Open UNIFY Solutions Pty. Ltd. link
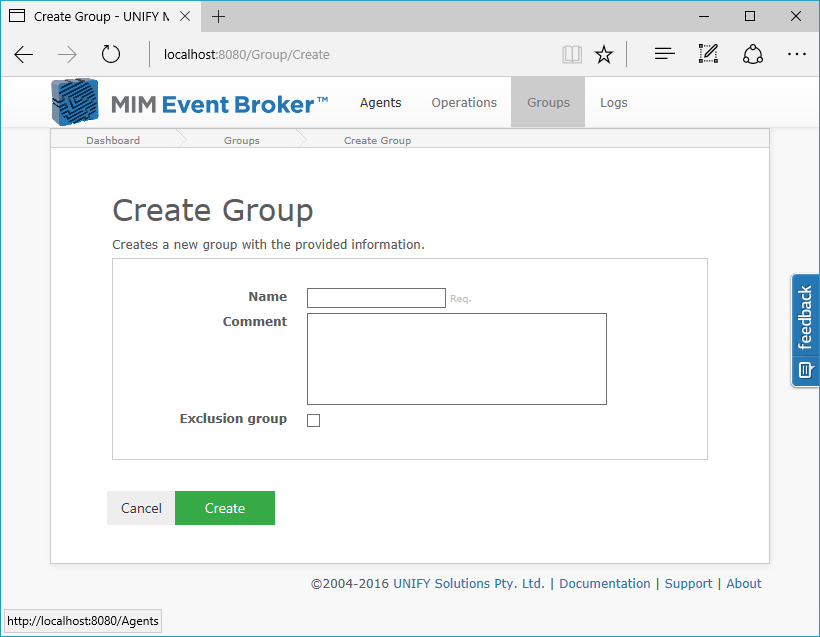Screen dimensions: 820x637 (x=469, y=583)
